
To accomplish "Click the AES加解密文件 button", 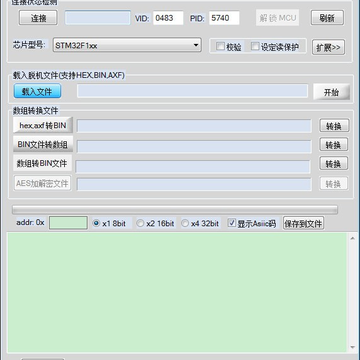I will coord(42,183).
